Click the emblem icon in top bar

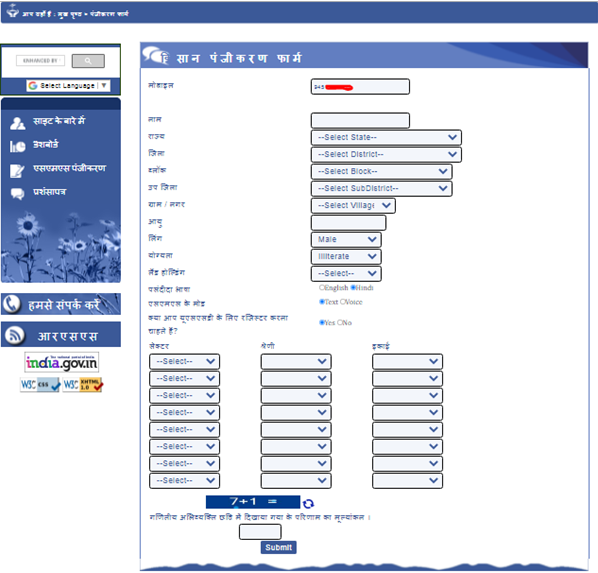coord(13,10)
